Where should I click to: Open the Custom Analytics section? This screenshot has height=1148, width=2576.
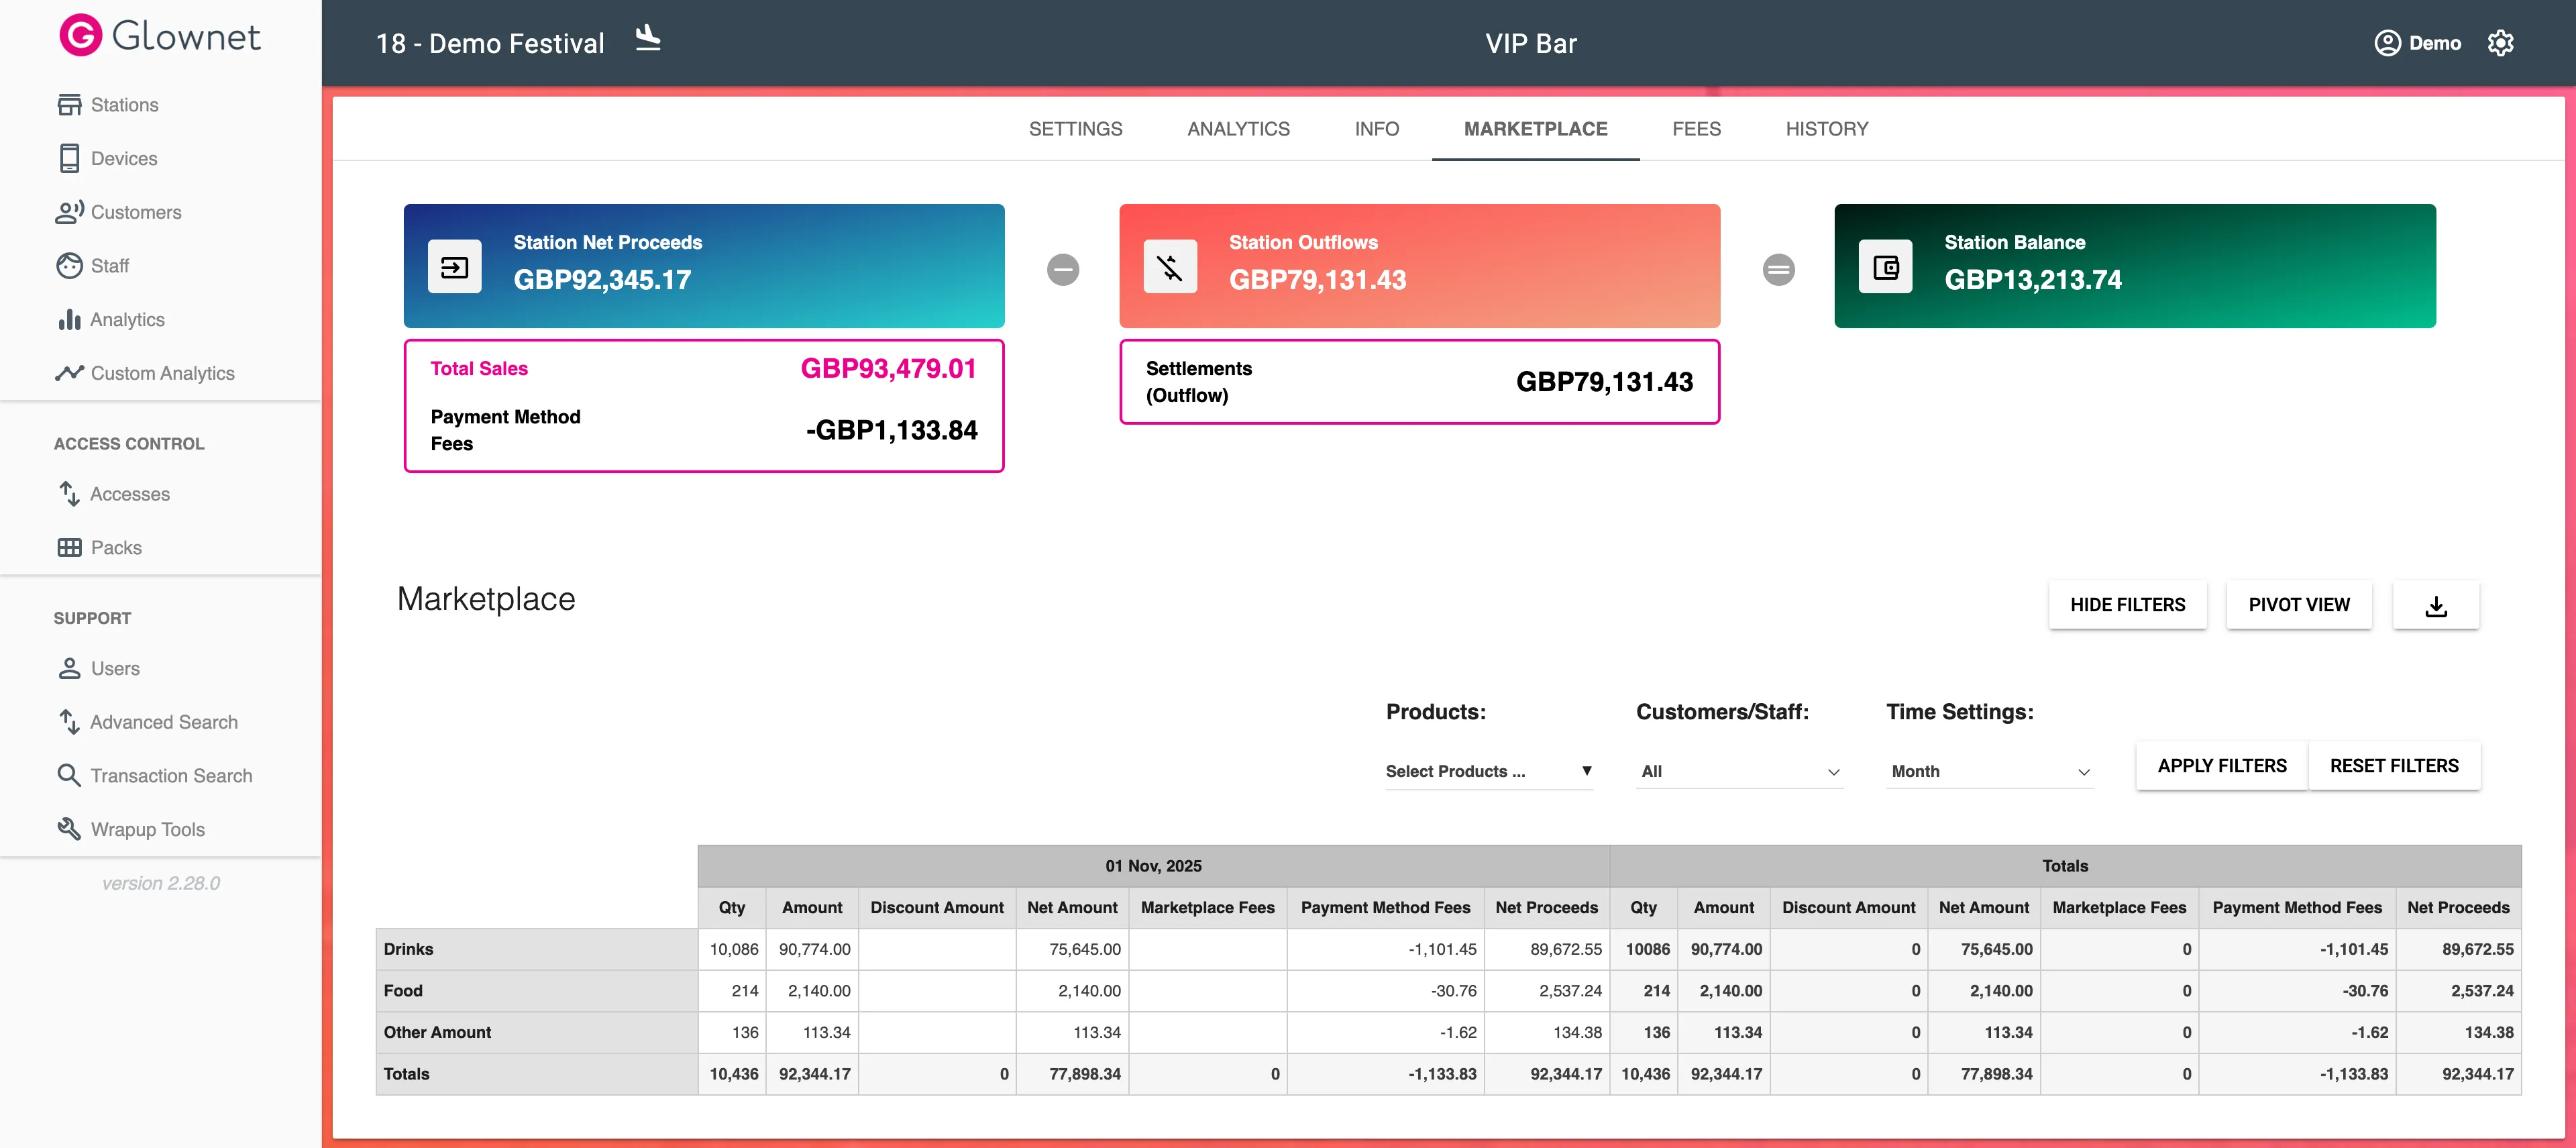click(x=162, y=372)
